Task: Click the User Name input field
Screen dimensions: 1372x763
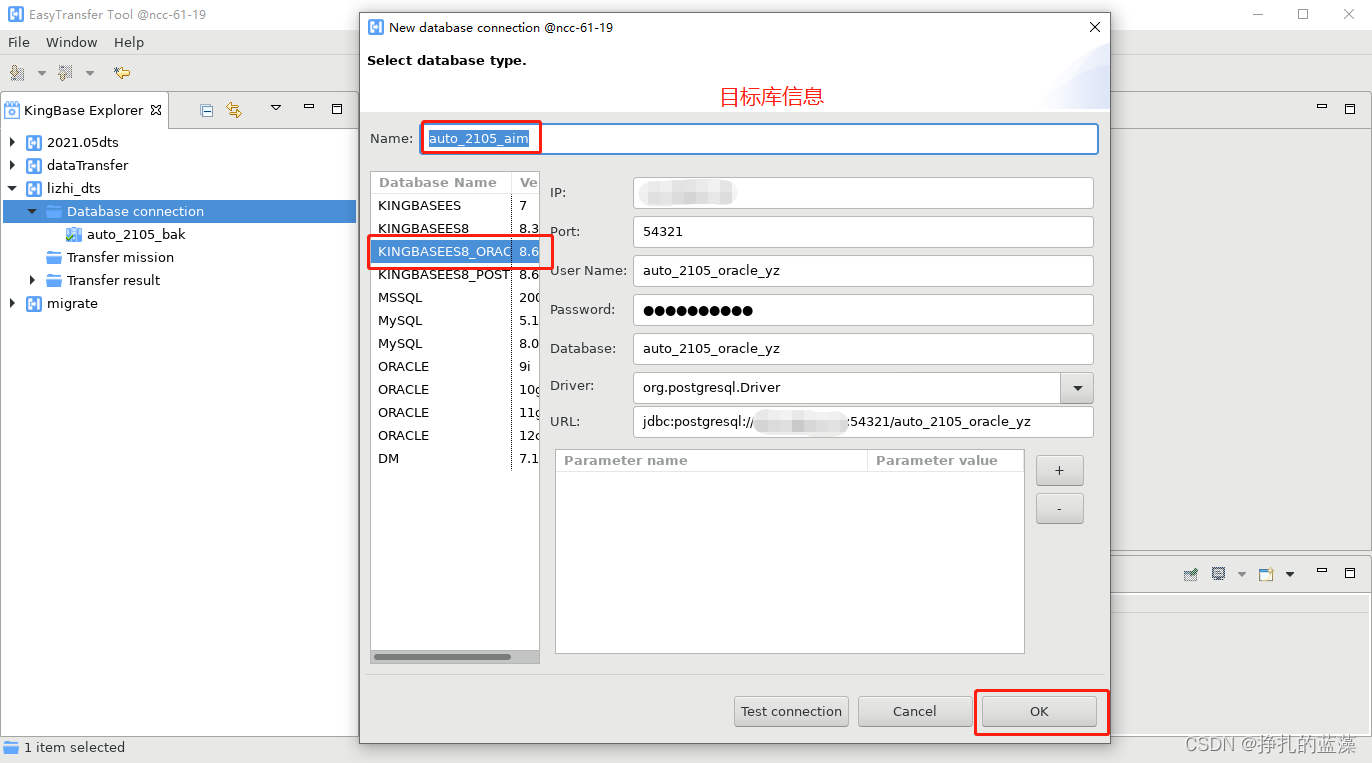Action: [863, 270]
